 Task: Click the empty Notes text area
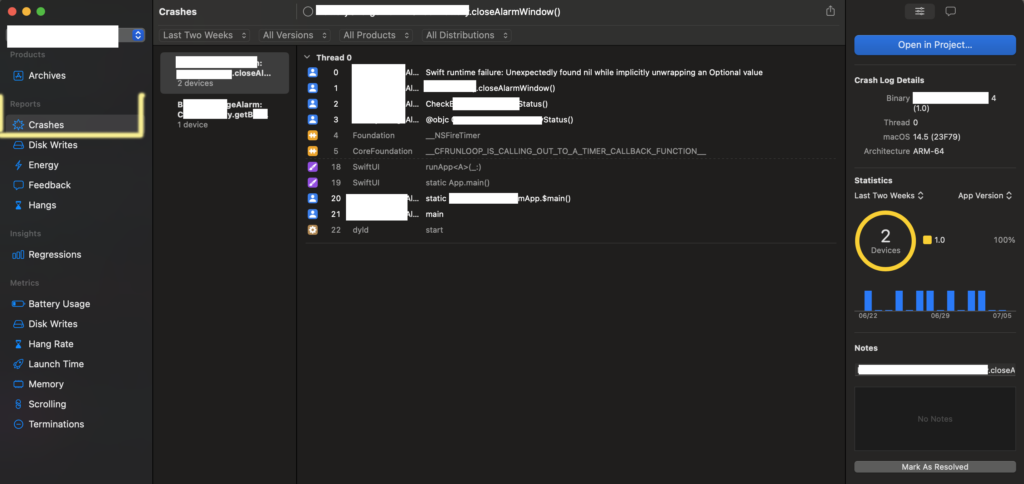(x=934, y=418)
